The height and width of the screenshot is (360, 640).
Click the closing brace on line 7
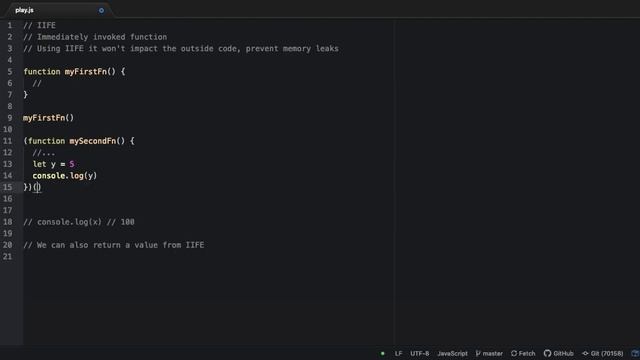tap(25, 95)
